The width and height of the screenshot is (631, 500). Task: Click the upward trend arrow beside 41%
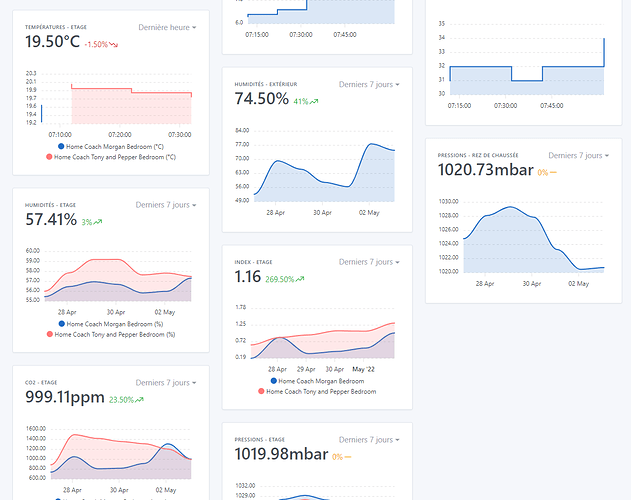click(314, 101)
